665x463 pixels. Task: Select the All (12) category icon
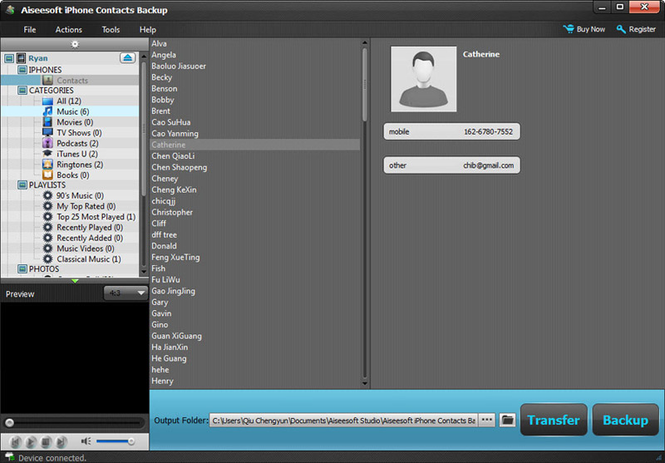coord(48,101)
